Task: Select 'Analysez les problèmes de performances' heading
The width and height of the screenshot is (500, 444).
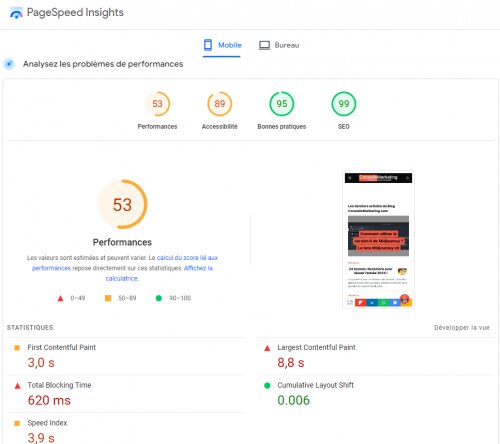Action: coord(103,64)
